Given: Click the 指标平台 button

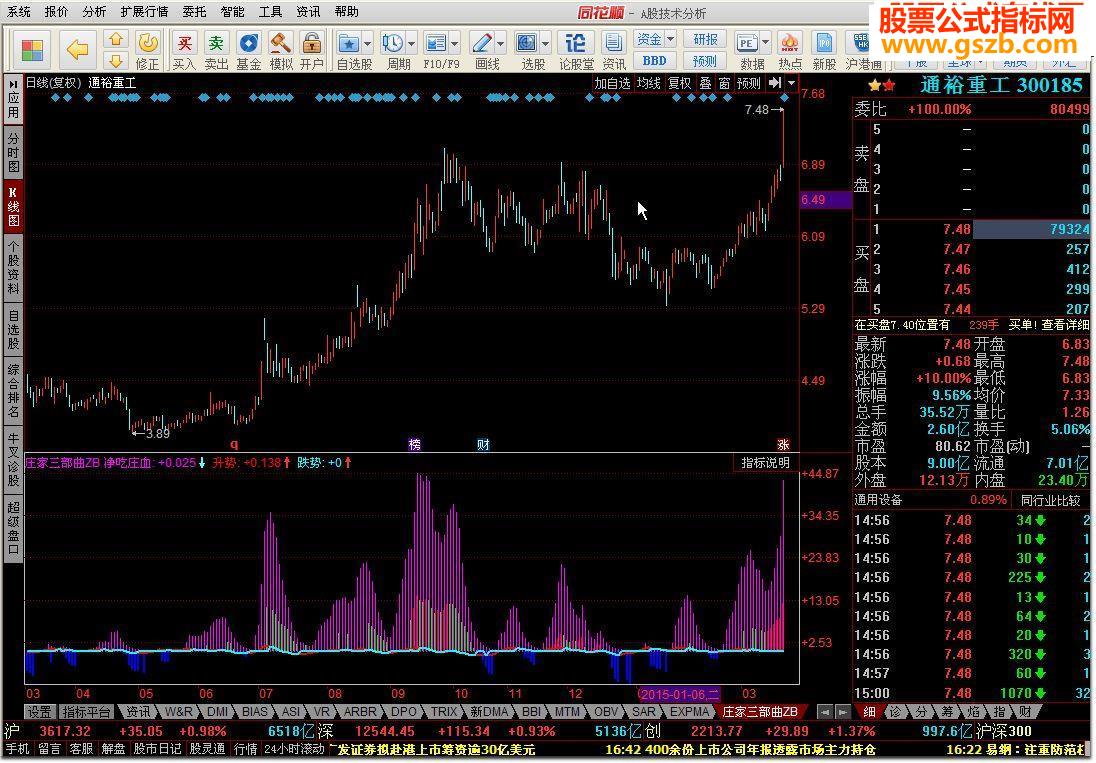Looking at the screenshot, I should (87, 712).
